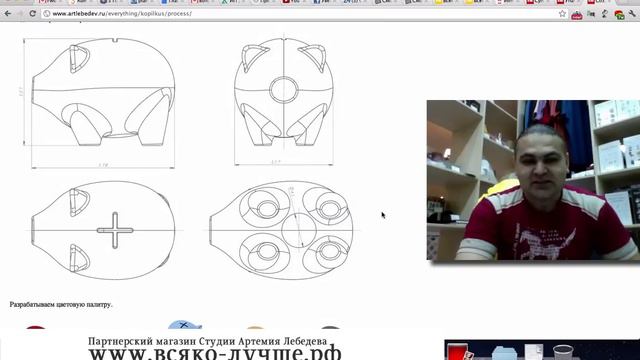Click the webcam video overlay of the man
The width and height of the screenshot is (640, 360).
click(533, 180)
